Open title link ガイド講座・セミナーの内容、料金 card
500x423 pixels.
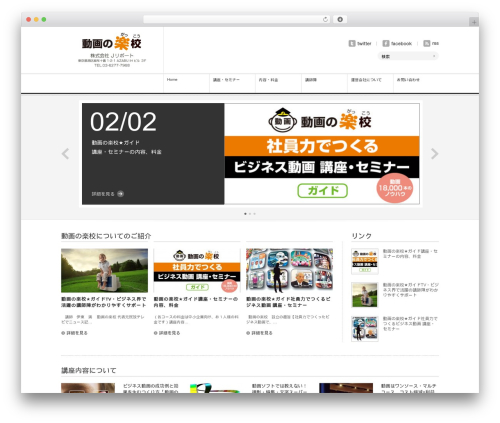pyautogui.click(x=196, y=302)
